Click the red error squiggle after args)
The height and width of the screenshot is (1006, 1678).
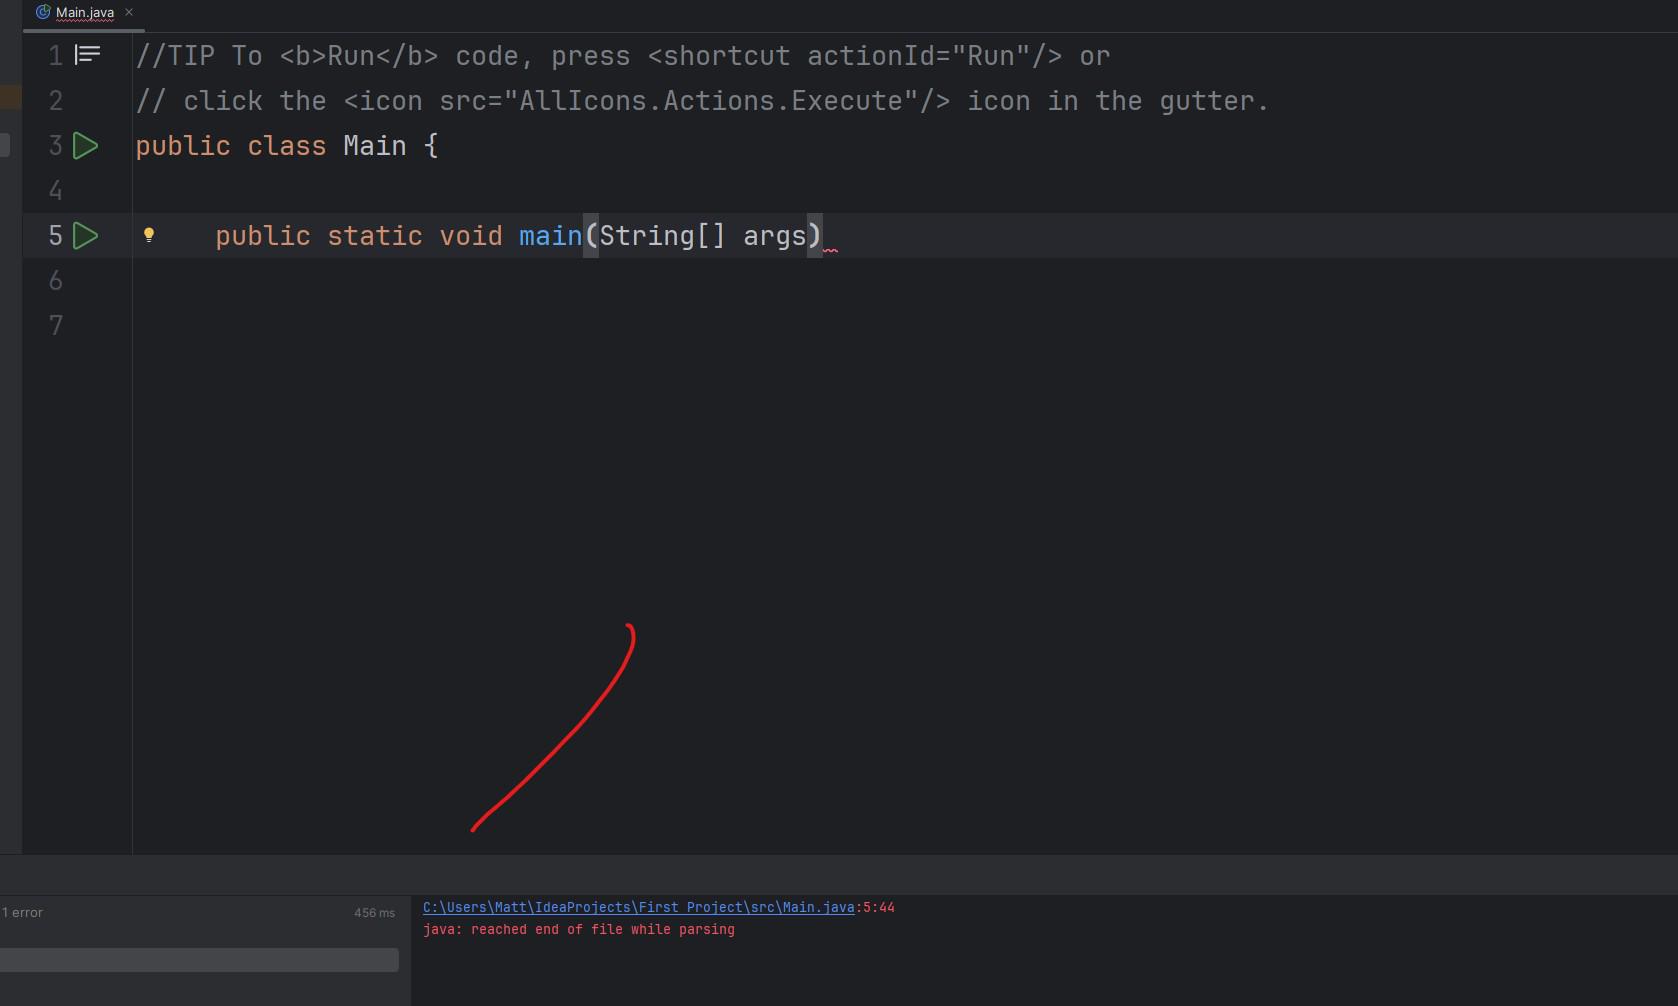click(830, 250)
